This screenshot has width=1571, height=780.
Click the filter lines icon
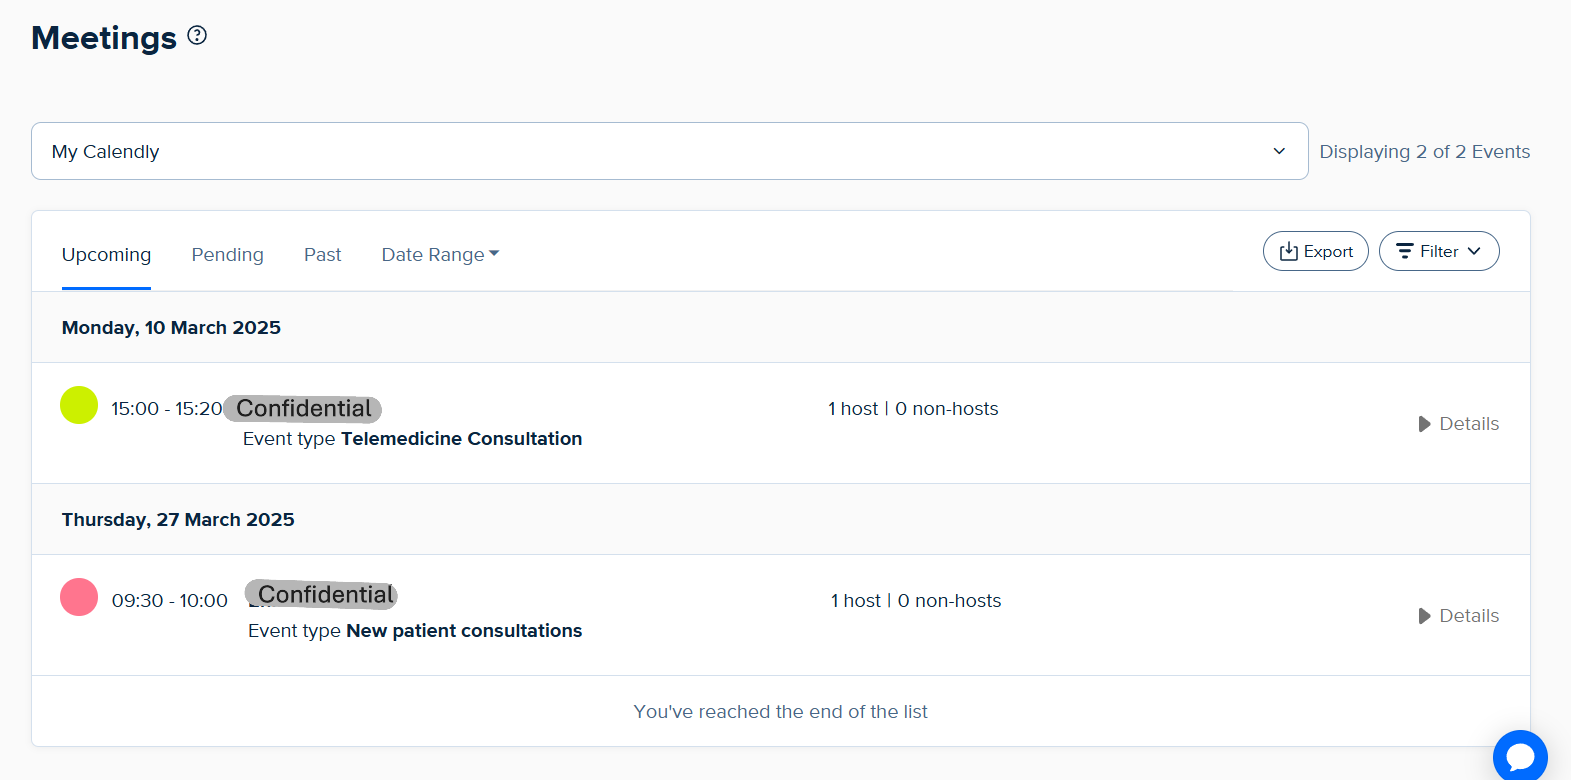pos(1405,251)
